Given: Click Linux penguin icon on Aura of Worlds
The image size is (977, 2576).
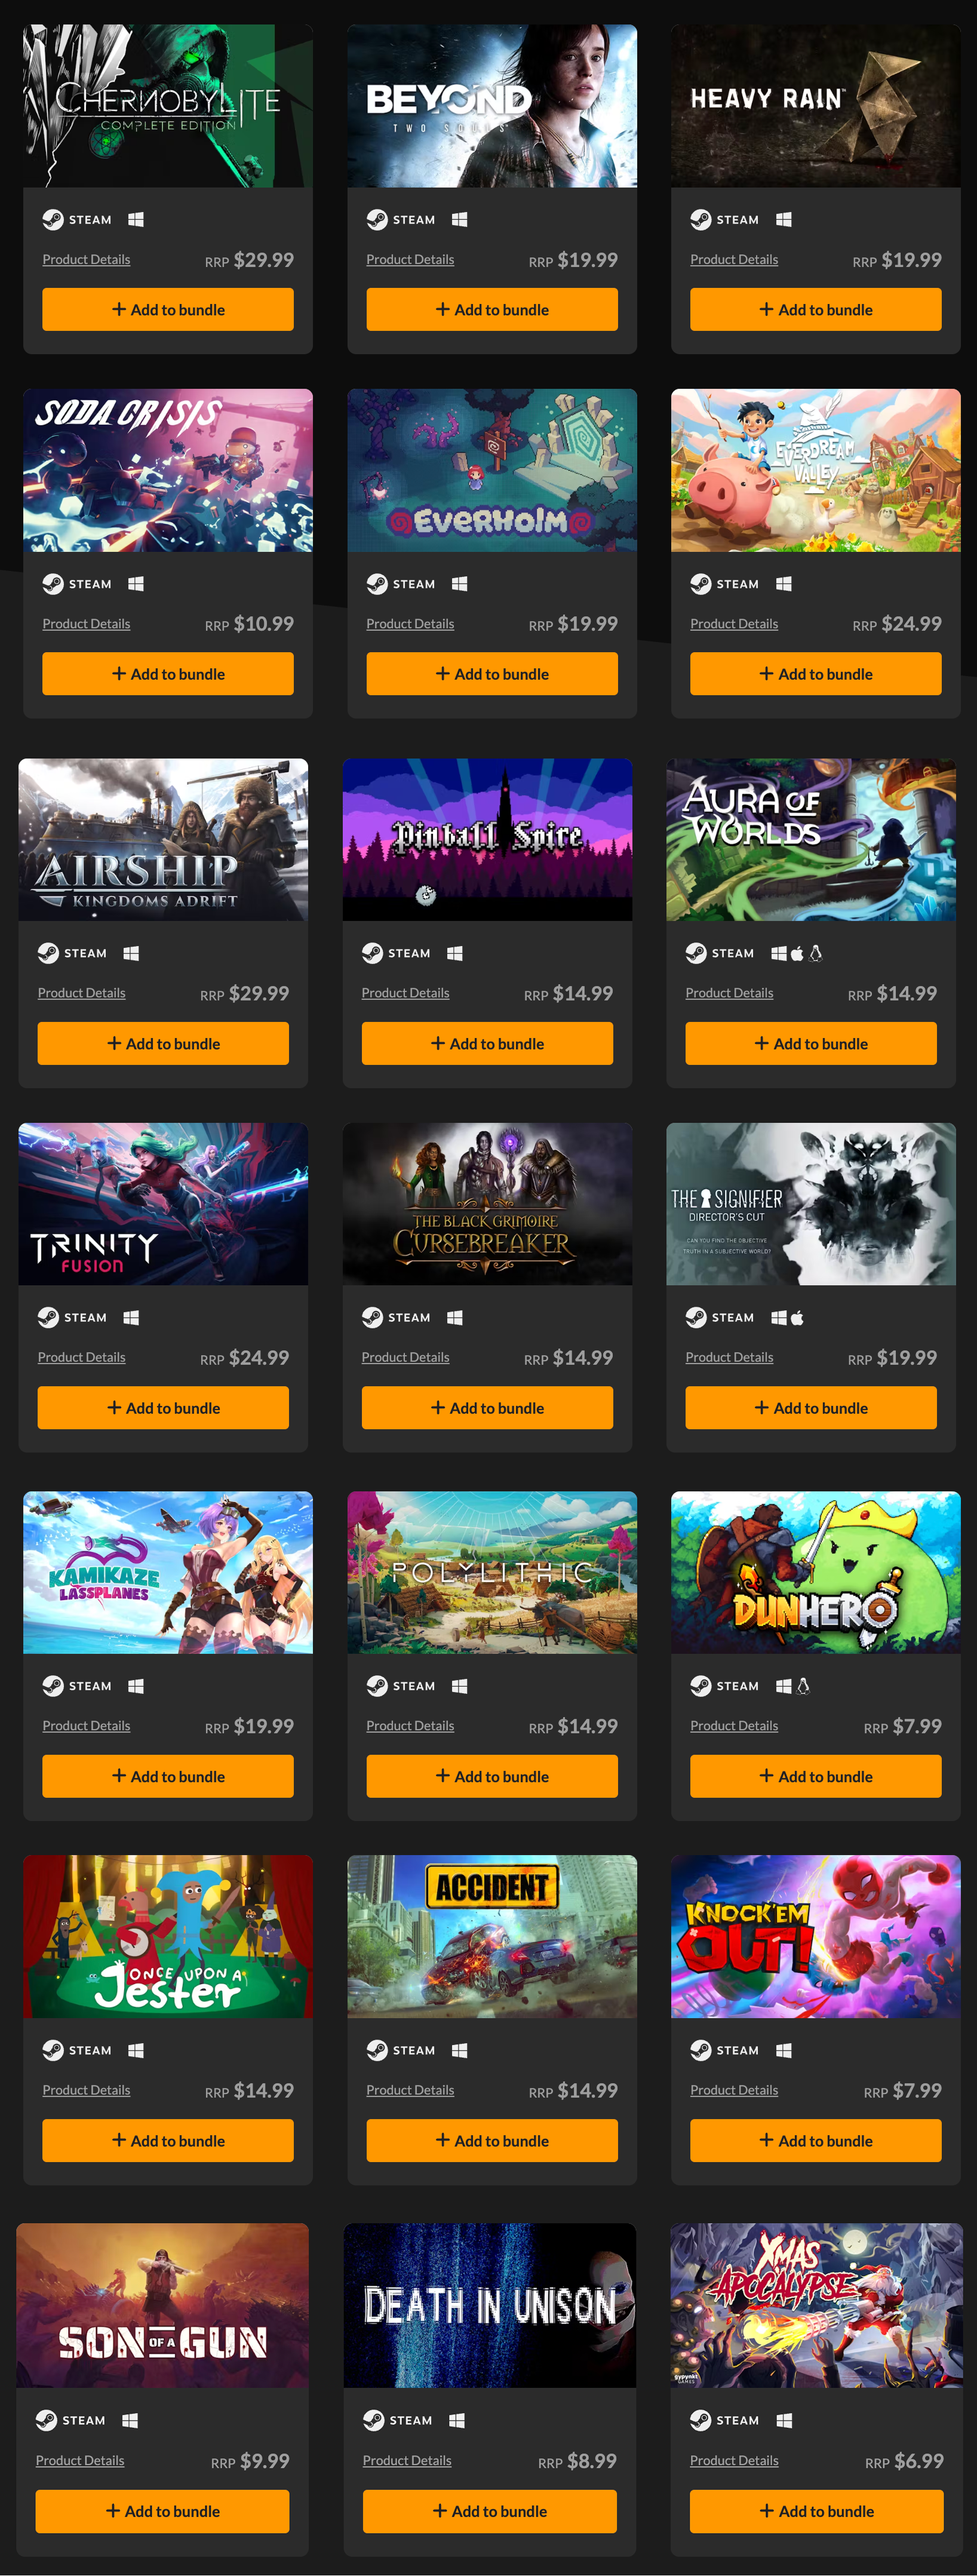Looking at the screenshot, I should (x=816, y=953).
